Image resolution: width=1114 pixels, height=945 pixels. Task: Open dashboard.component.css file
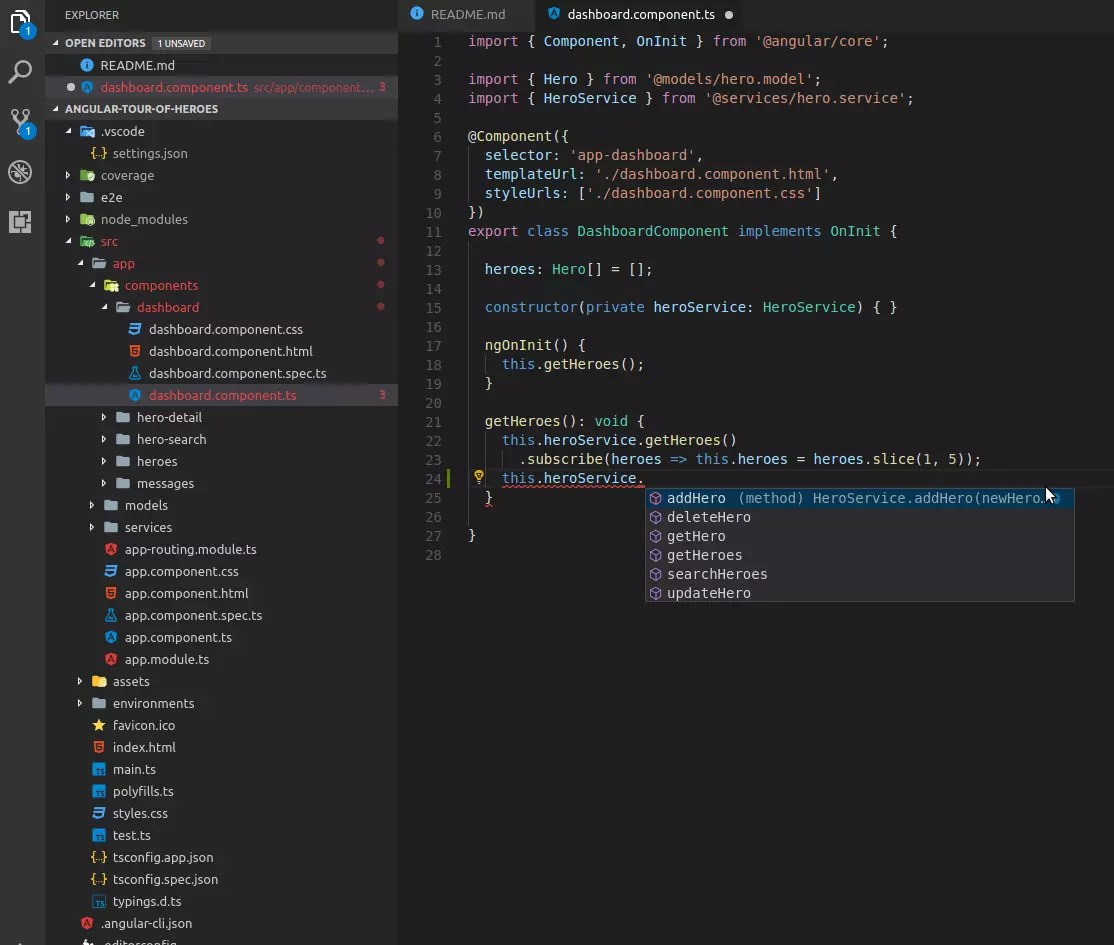coord(222,329)
